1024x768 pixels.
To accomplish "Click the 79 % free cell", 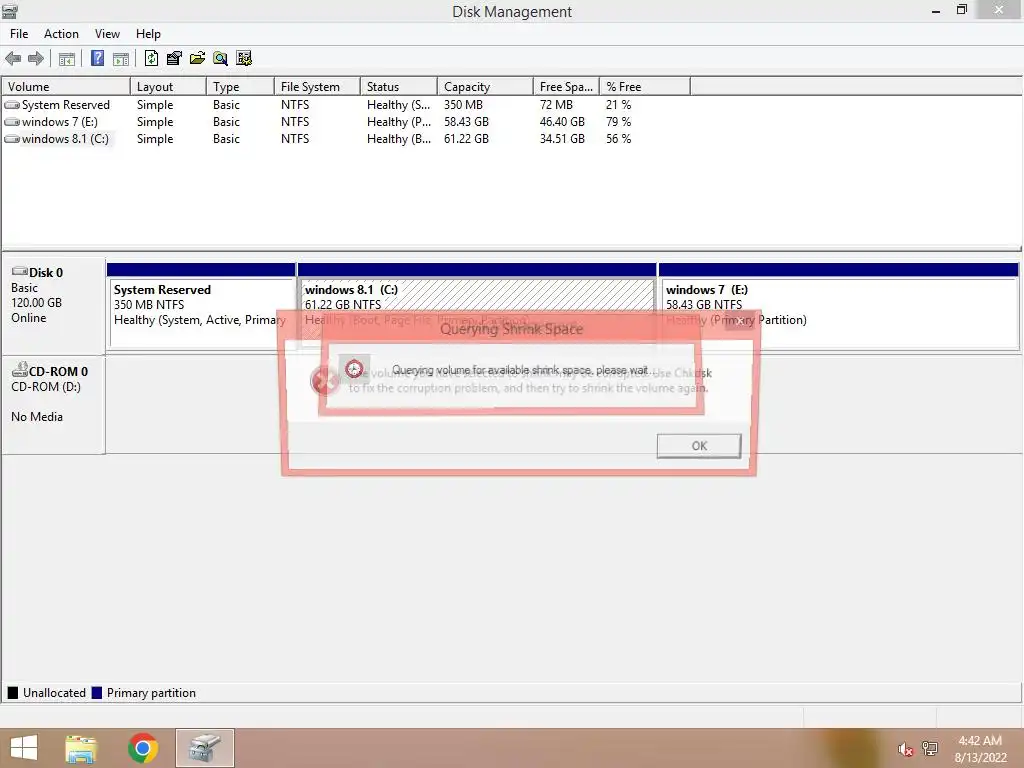I will (x=618, y=121).
